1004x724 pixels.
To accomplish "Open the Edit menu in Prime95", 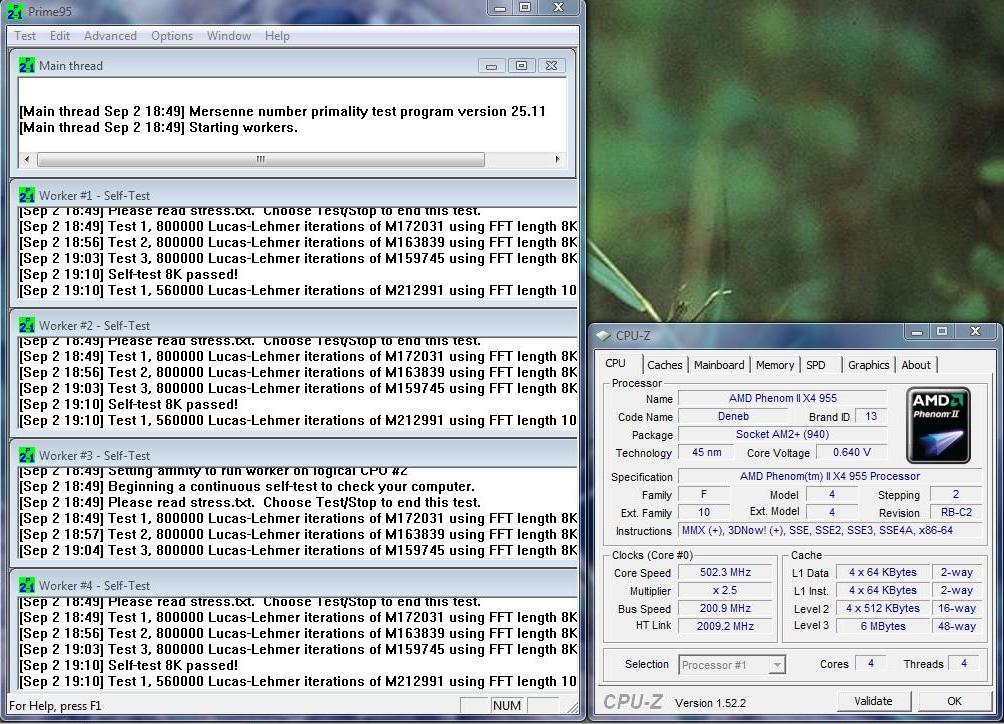I will [60, 36].
